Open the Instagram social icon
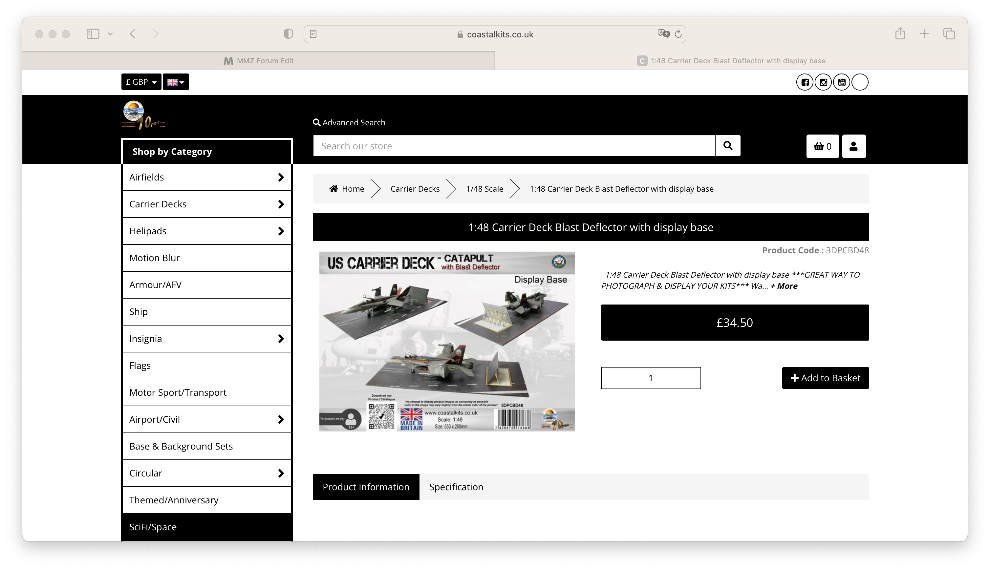The height and width of the screenshot is (569, 990). coord(824,82)
